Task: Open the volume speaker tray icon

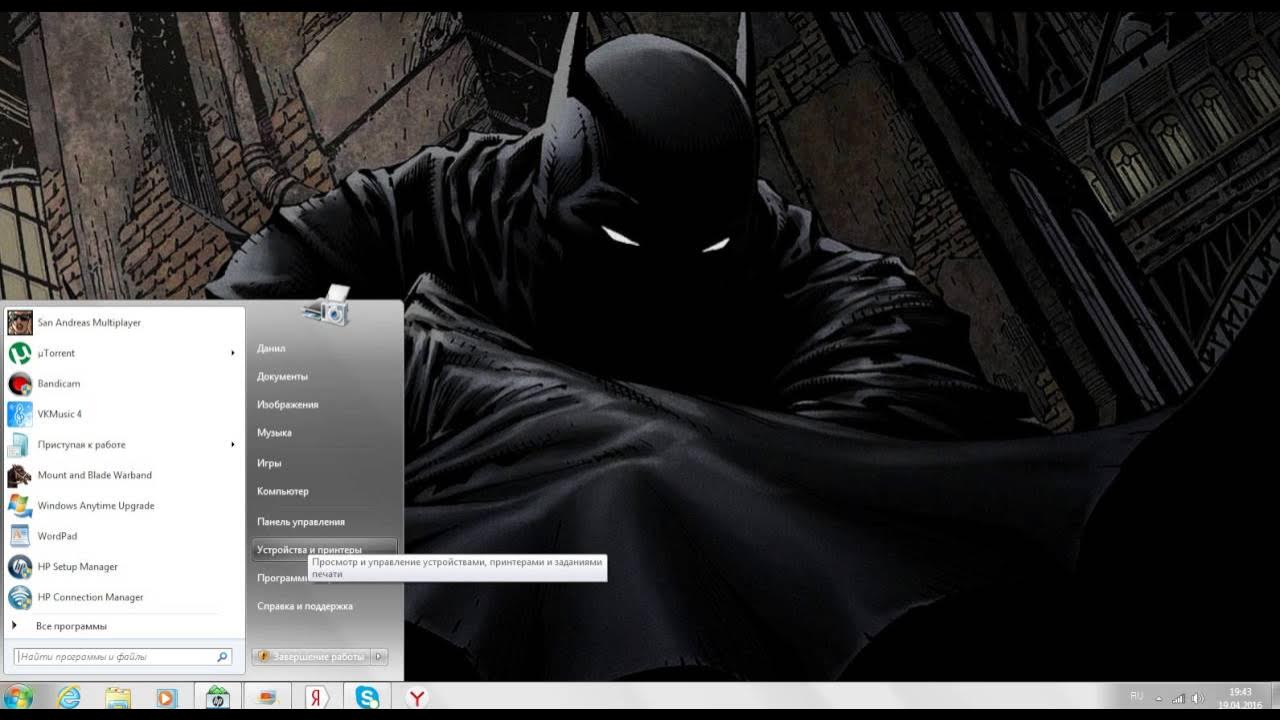Action: pos(1197,698)
